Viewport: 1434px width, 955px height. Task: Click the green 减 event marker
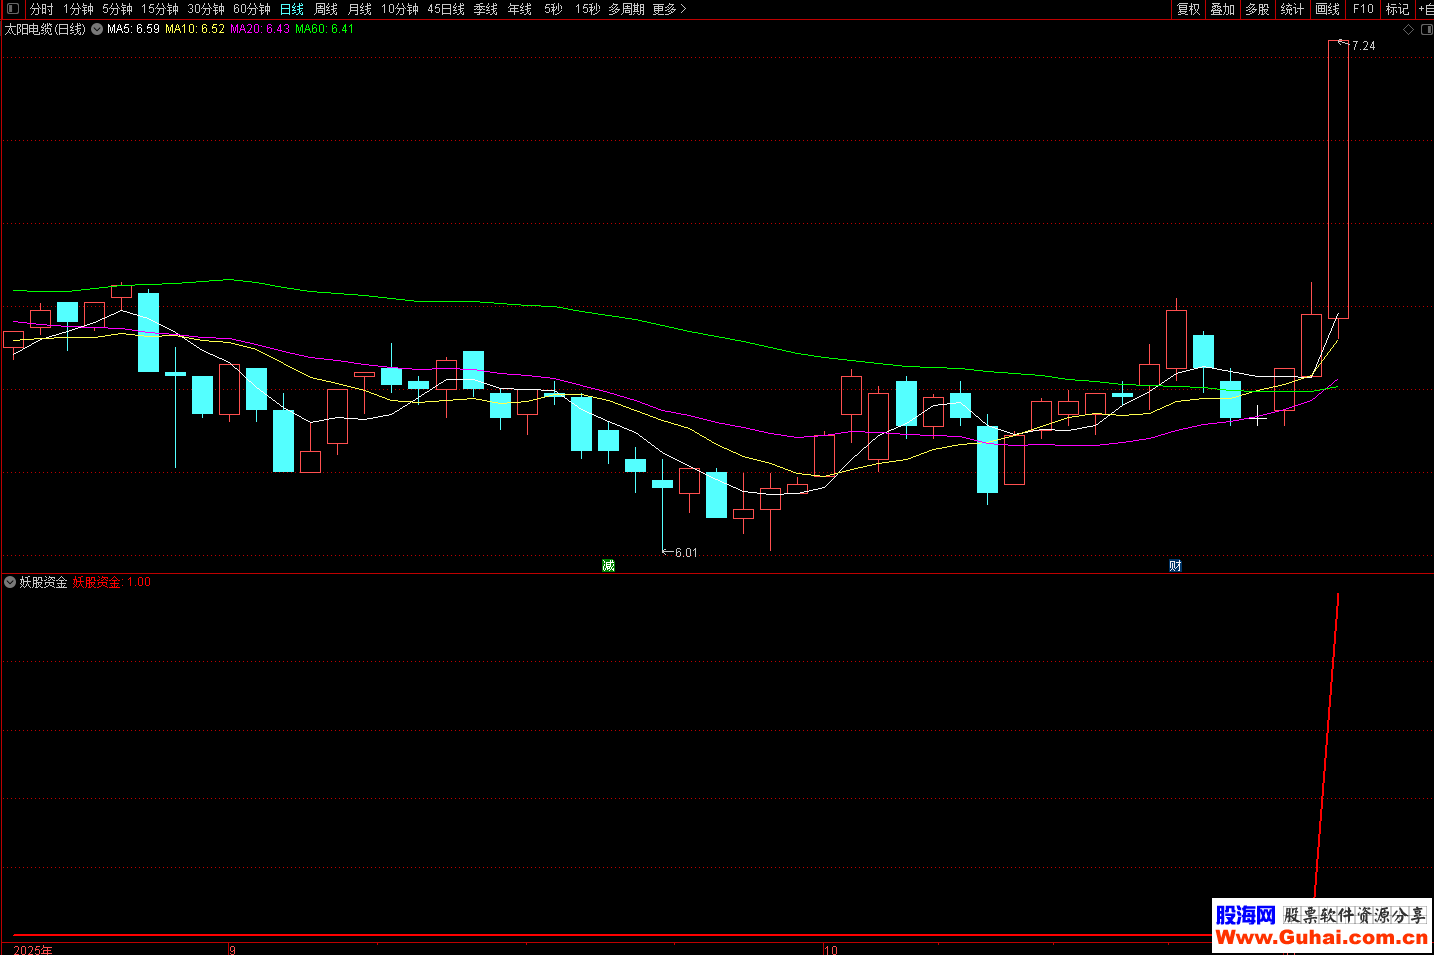coord(608,566)
